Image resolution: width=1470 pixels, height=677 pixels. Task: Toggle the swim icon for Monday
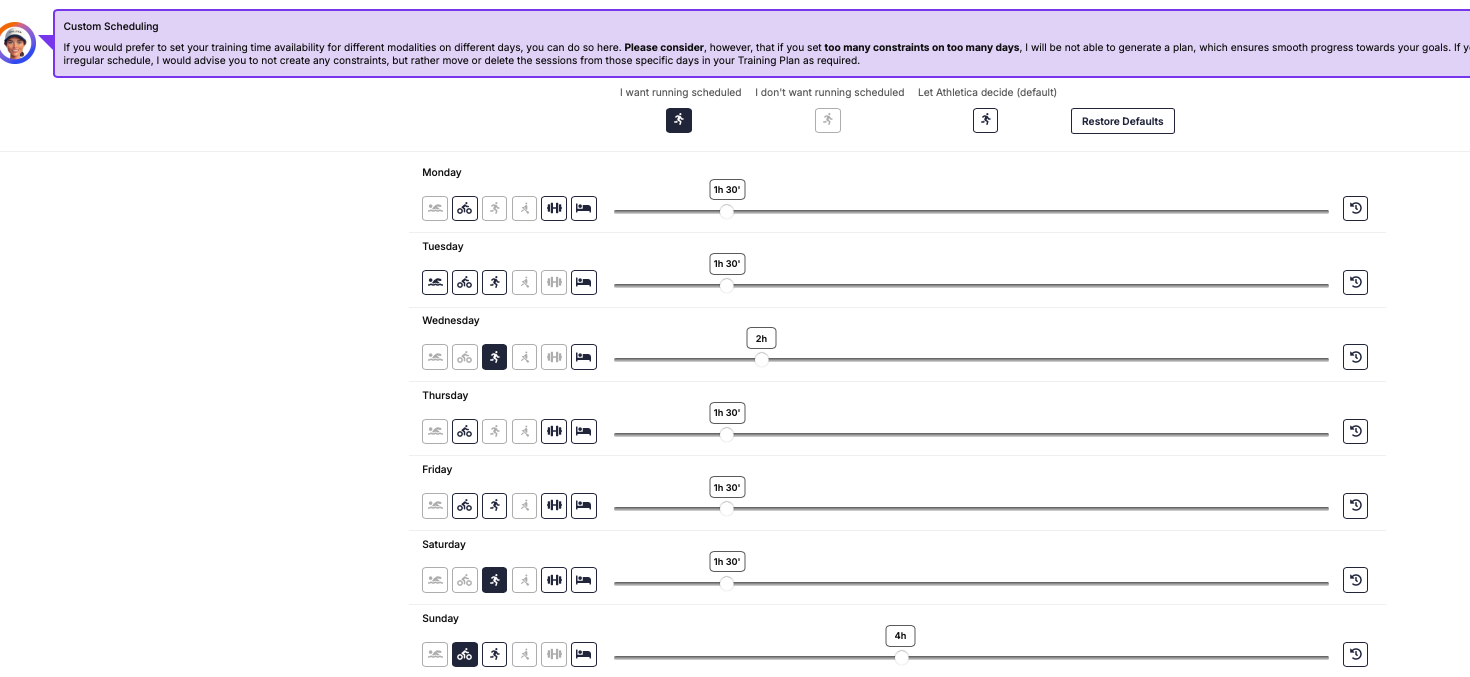(x=435, y=208)
